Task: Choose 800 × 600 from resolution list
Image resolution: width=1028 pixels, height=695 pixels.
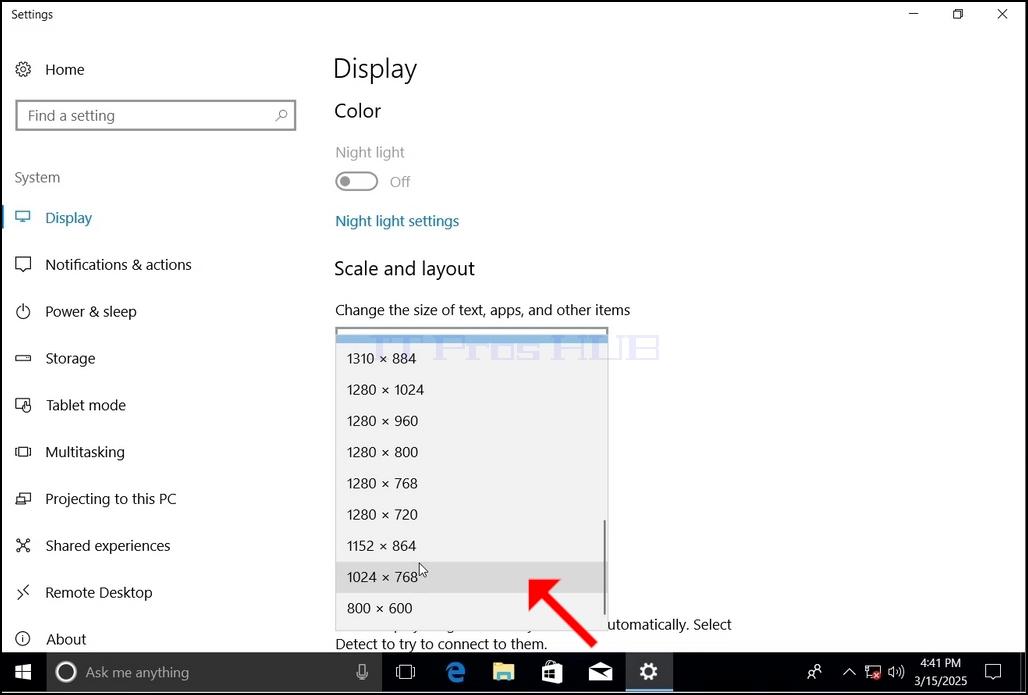Action: tap(471, 608)
